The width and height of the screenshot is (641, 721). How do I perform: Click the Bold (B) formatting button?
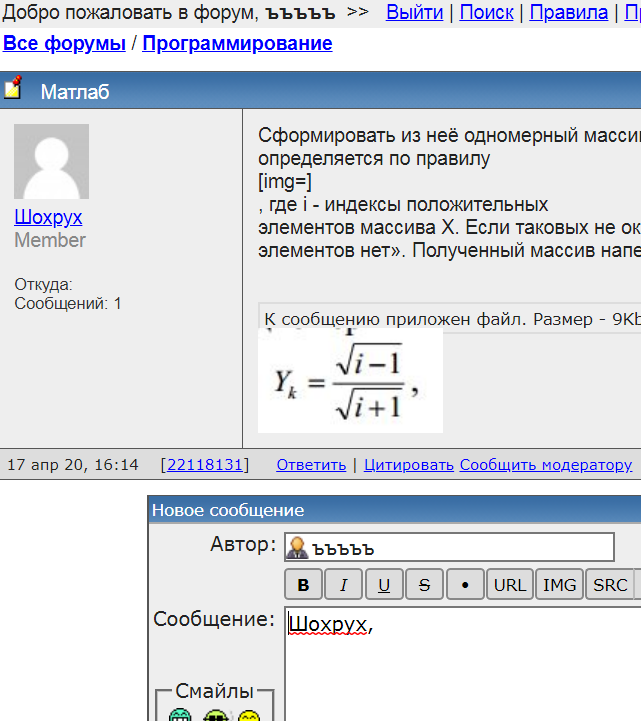(x=303, y=585)
